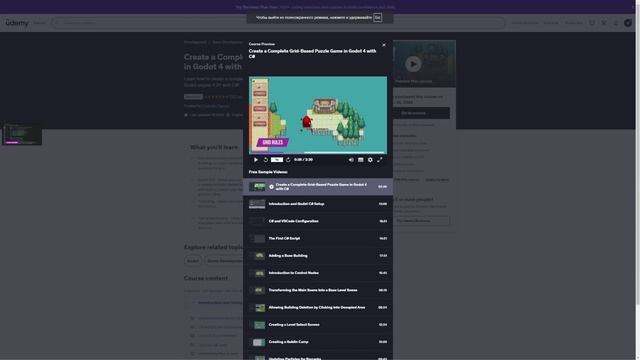Skip forward in the preview video

coord(288,160)
